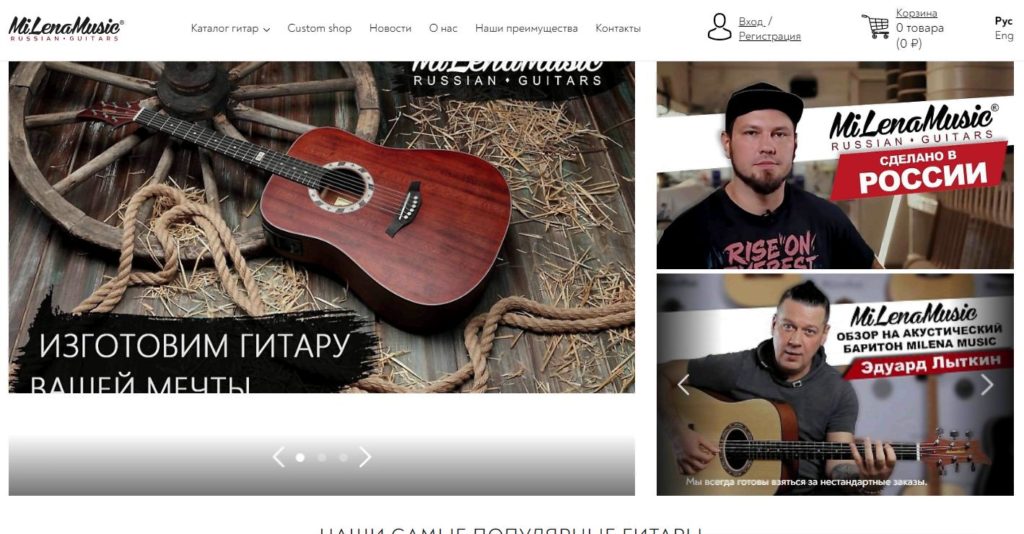1024x534 pixels.
Task: Show next video in side carousel
Action: [987, 385]
